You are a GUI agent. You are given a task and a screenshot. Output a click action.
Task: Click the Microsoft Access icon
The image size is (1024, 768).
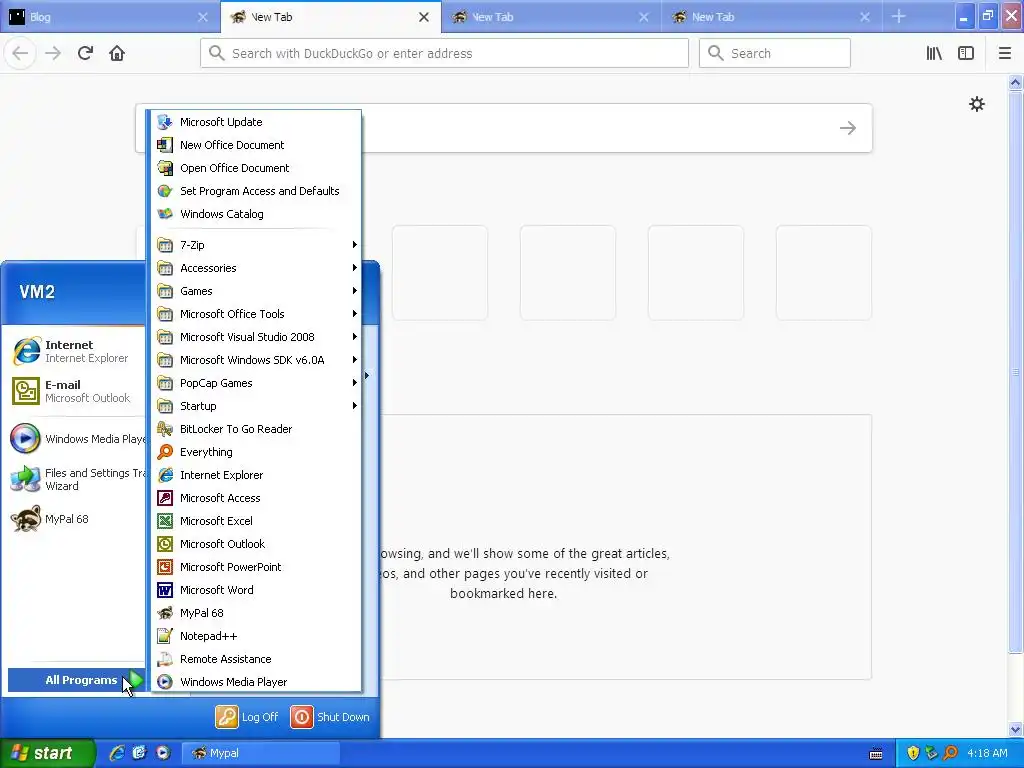tap(165, 498)
